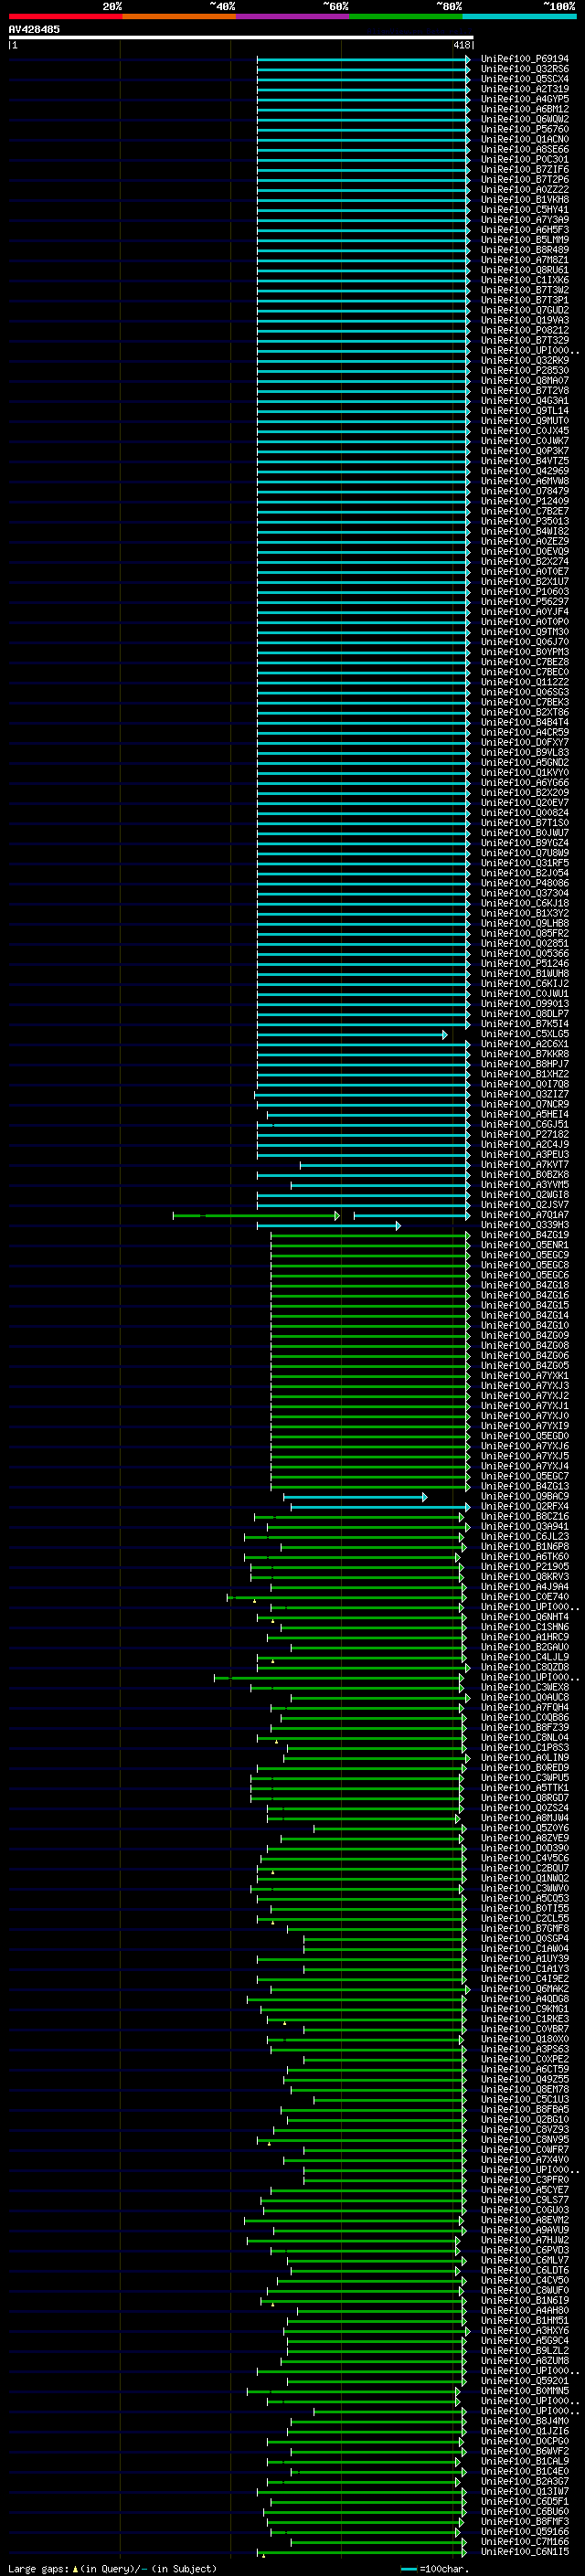The height and width of the screenshot is (2576, 585).
Task: Select hit label UniRef100_P28530
Action: point(524,371)
